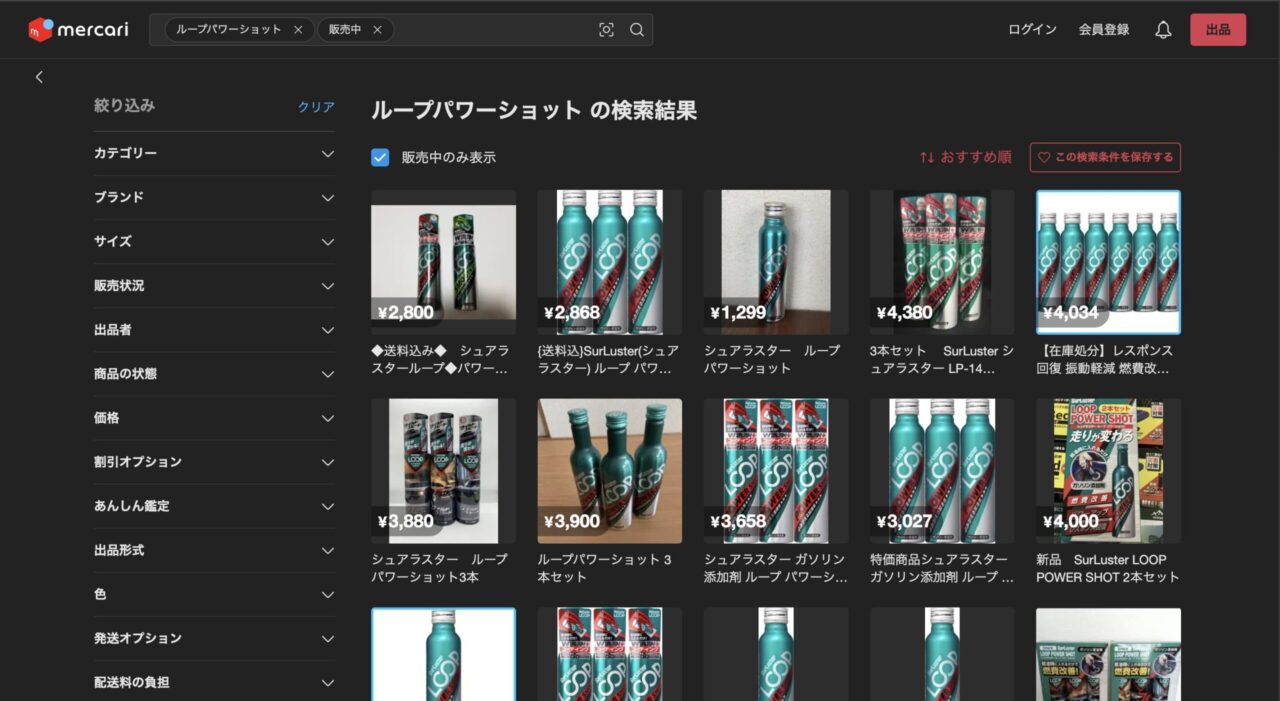Click title 【在庫処分】レスポンス回復 振動軽減

pos(1105,359)
